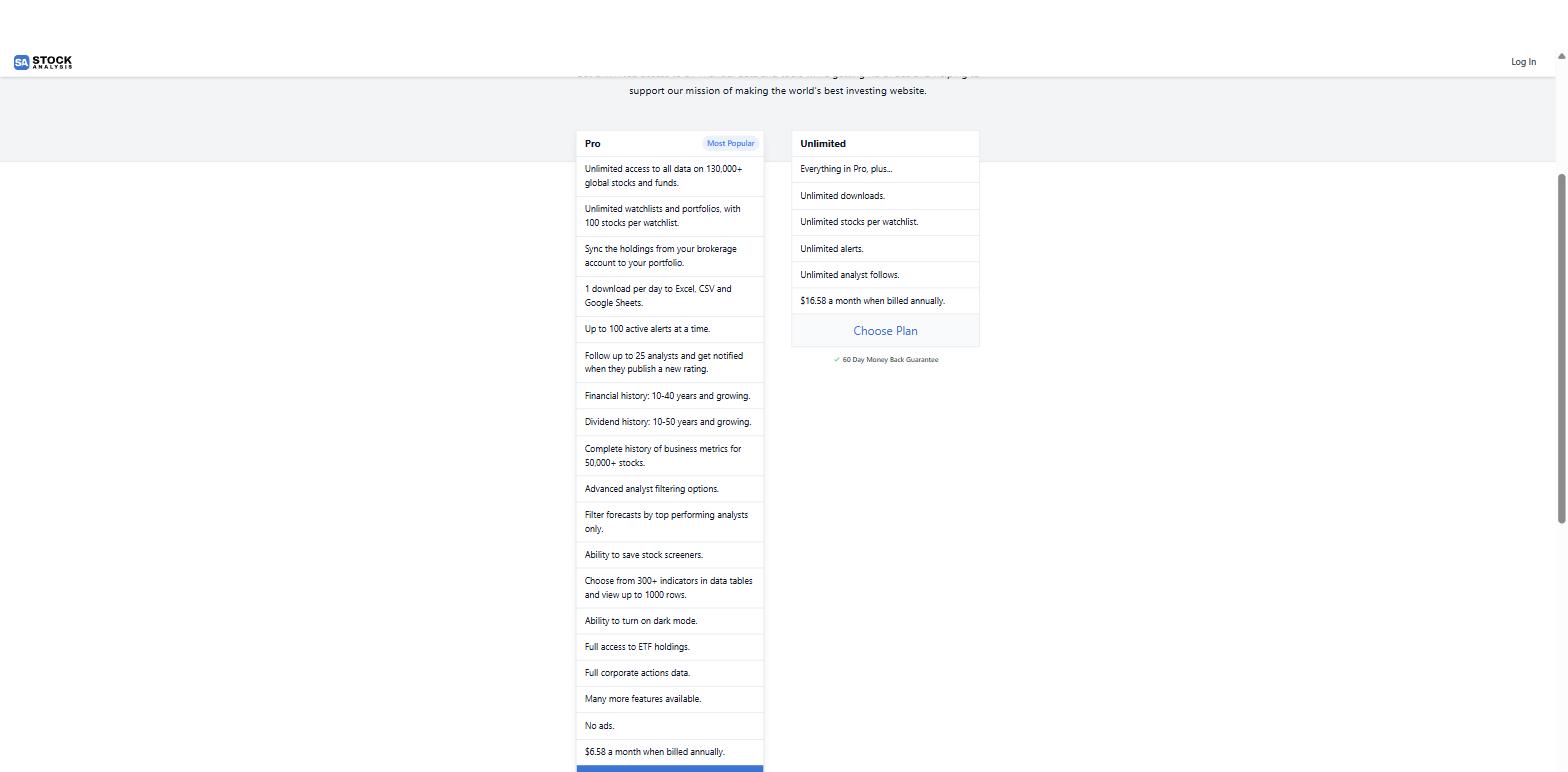
Task: Click "Dividend history: 10-50 years" row
Action: 670,422
